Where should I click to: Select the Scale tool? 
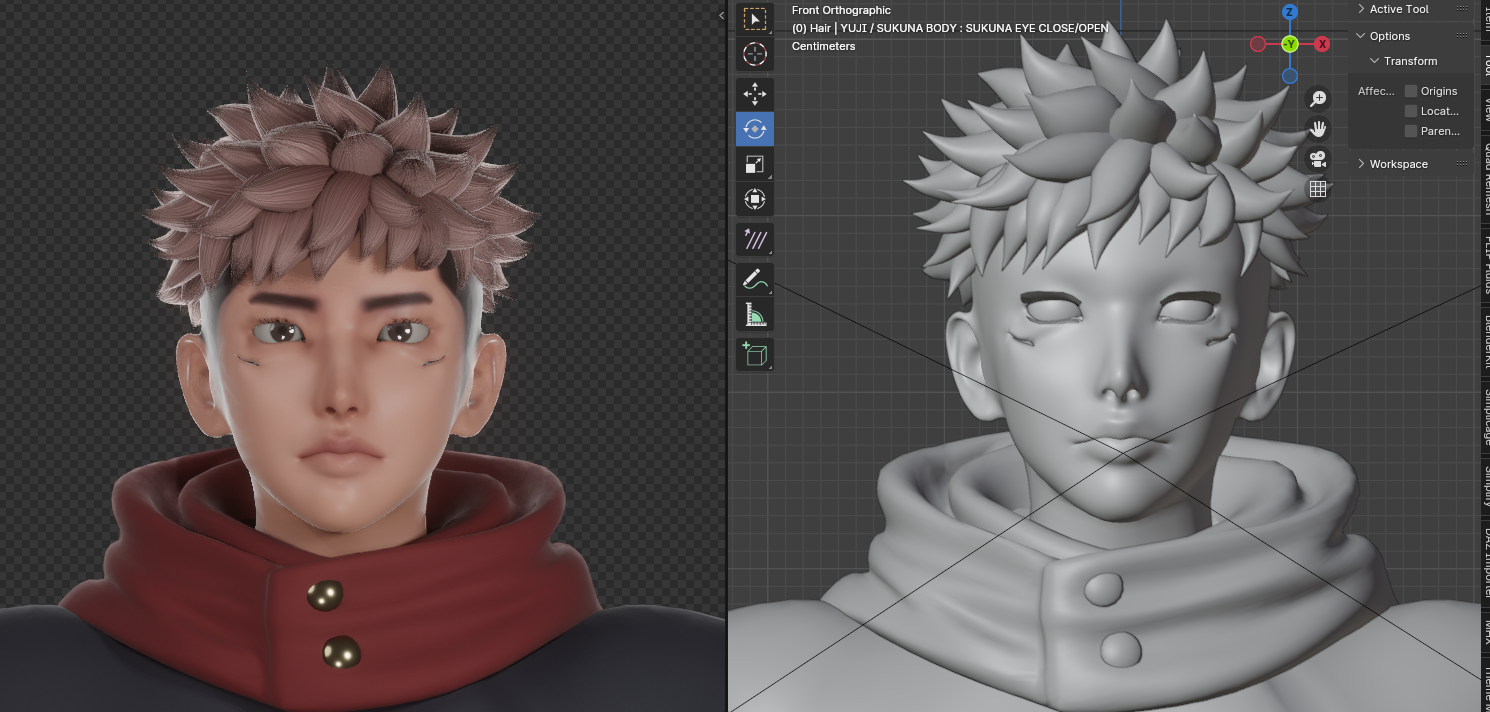click(x=754, y=164)
